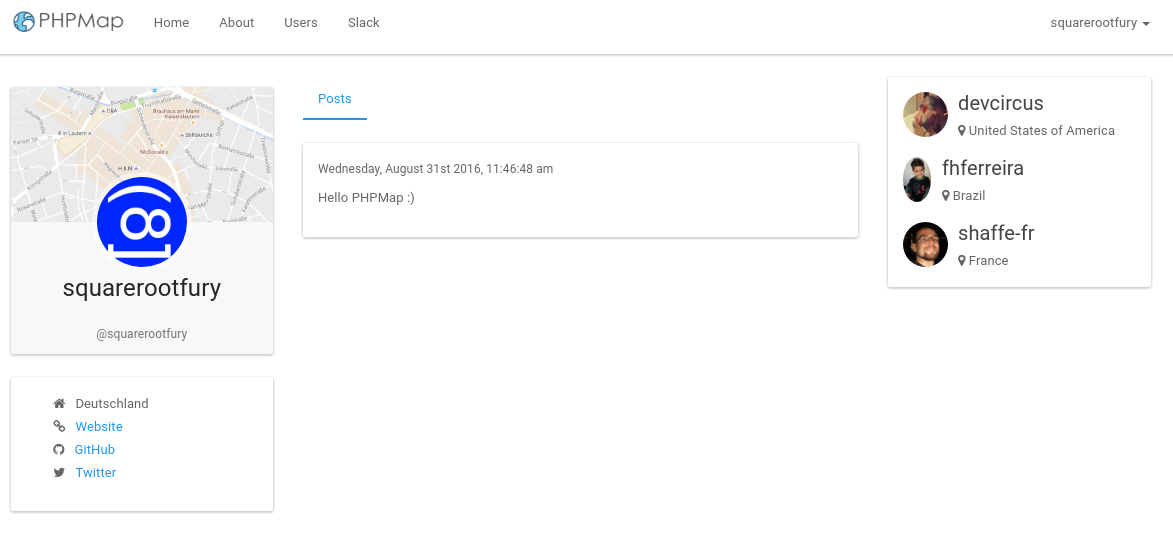Click the home icon beside Deutschland
The height and width of the screenshot is (539, 1173).
pos(59,404)
